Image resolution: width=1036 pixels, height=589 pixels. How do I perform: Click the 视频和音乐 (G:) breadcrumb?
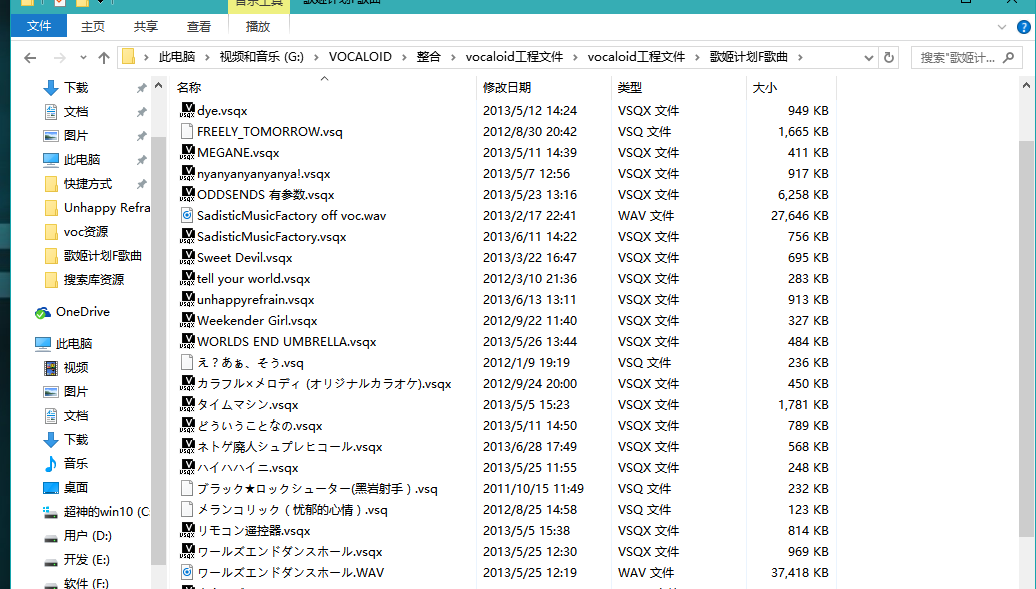(x=262, y=57)
